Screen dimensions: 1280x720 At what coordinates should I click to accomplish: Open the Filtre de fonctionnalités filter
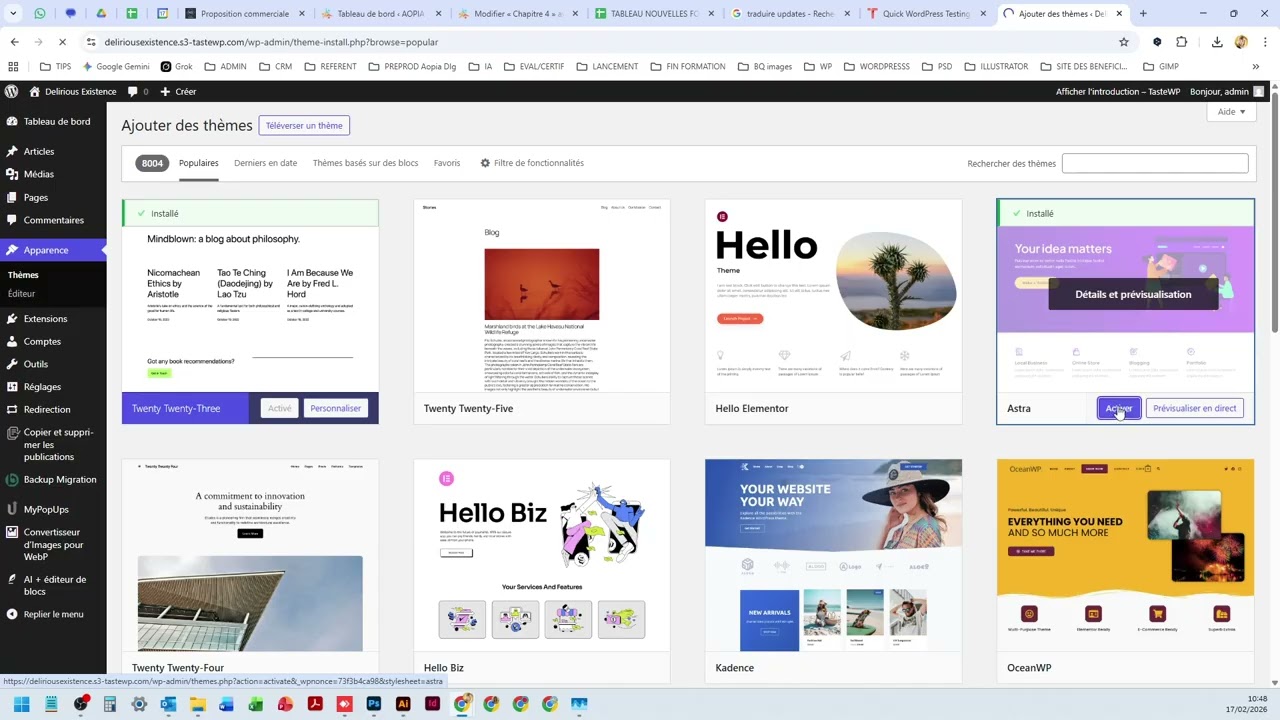click(x=532, y=163)
